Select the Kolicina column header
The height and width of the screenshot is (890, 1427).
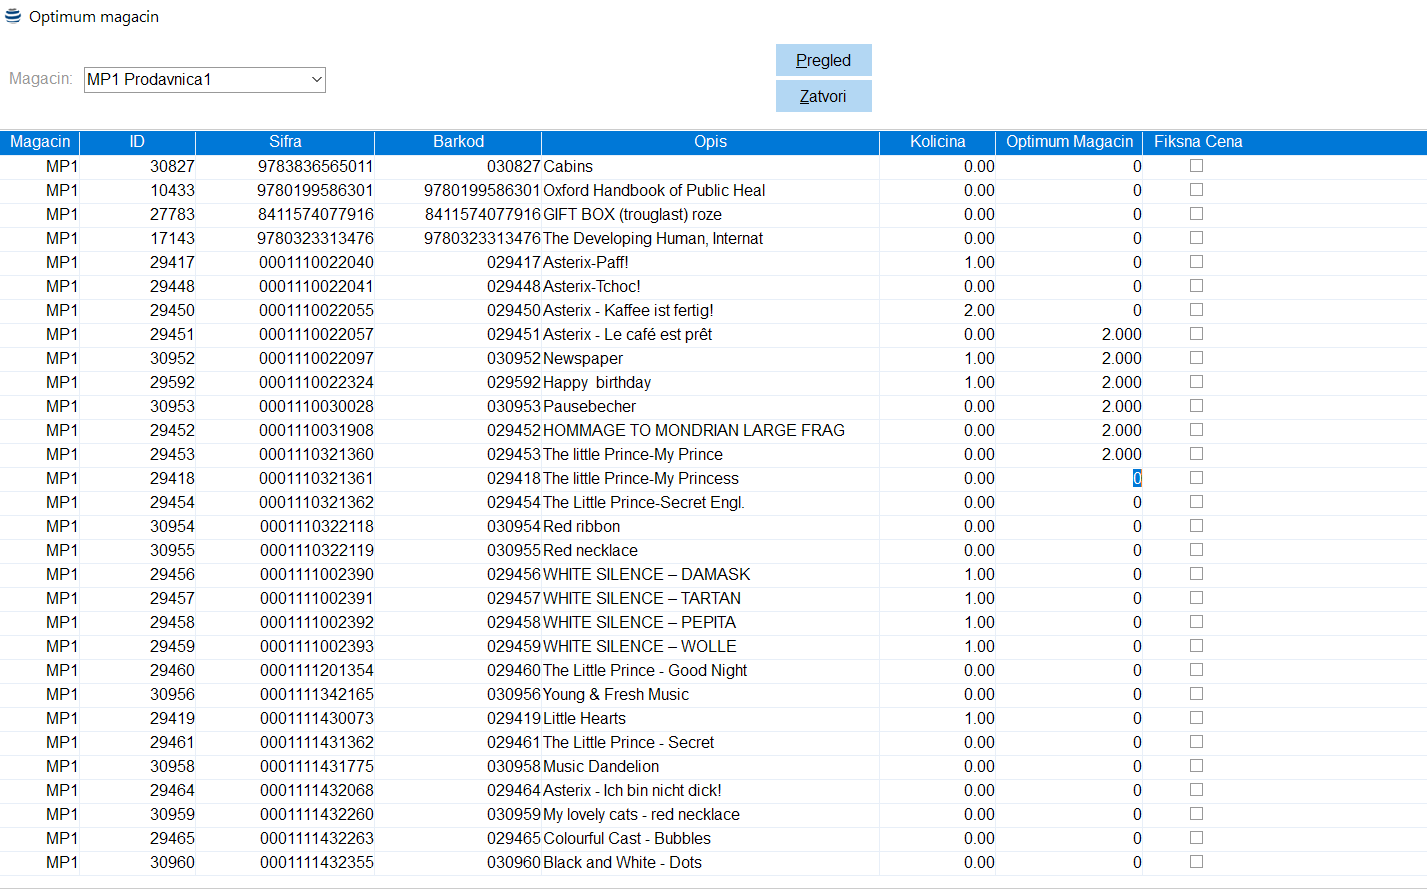click(937, 142)
